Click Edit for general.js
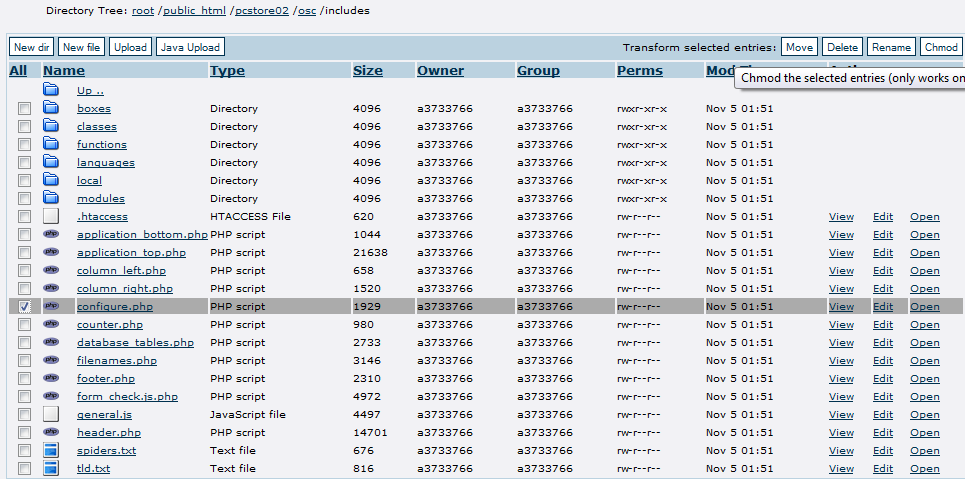This screenshot has height=479, width=965. 883,414
